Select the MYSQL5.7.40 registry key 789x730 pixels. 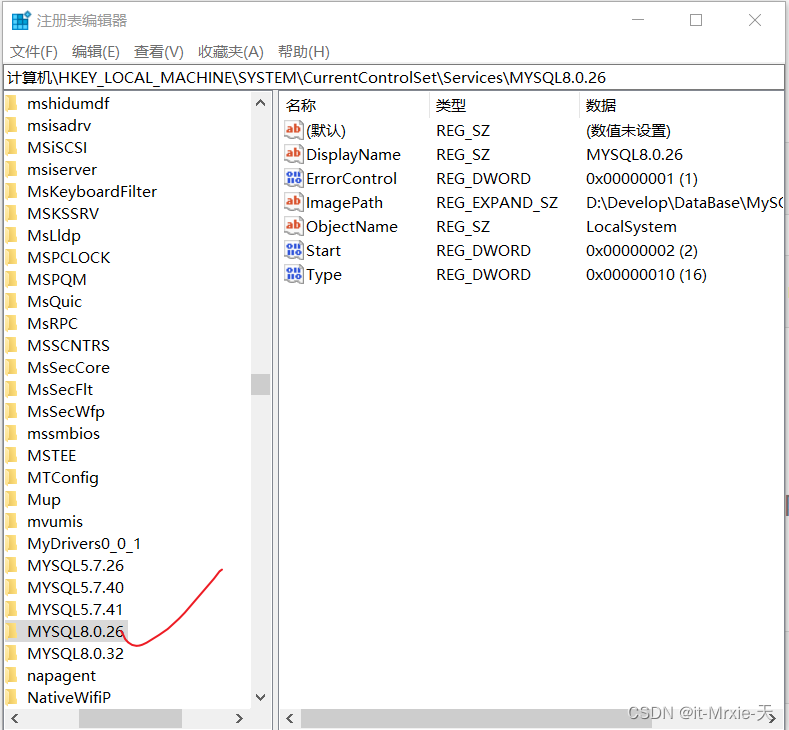[x=75, y=588]
